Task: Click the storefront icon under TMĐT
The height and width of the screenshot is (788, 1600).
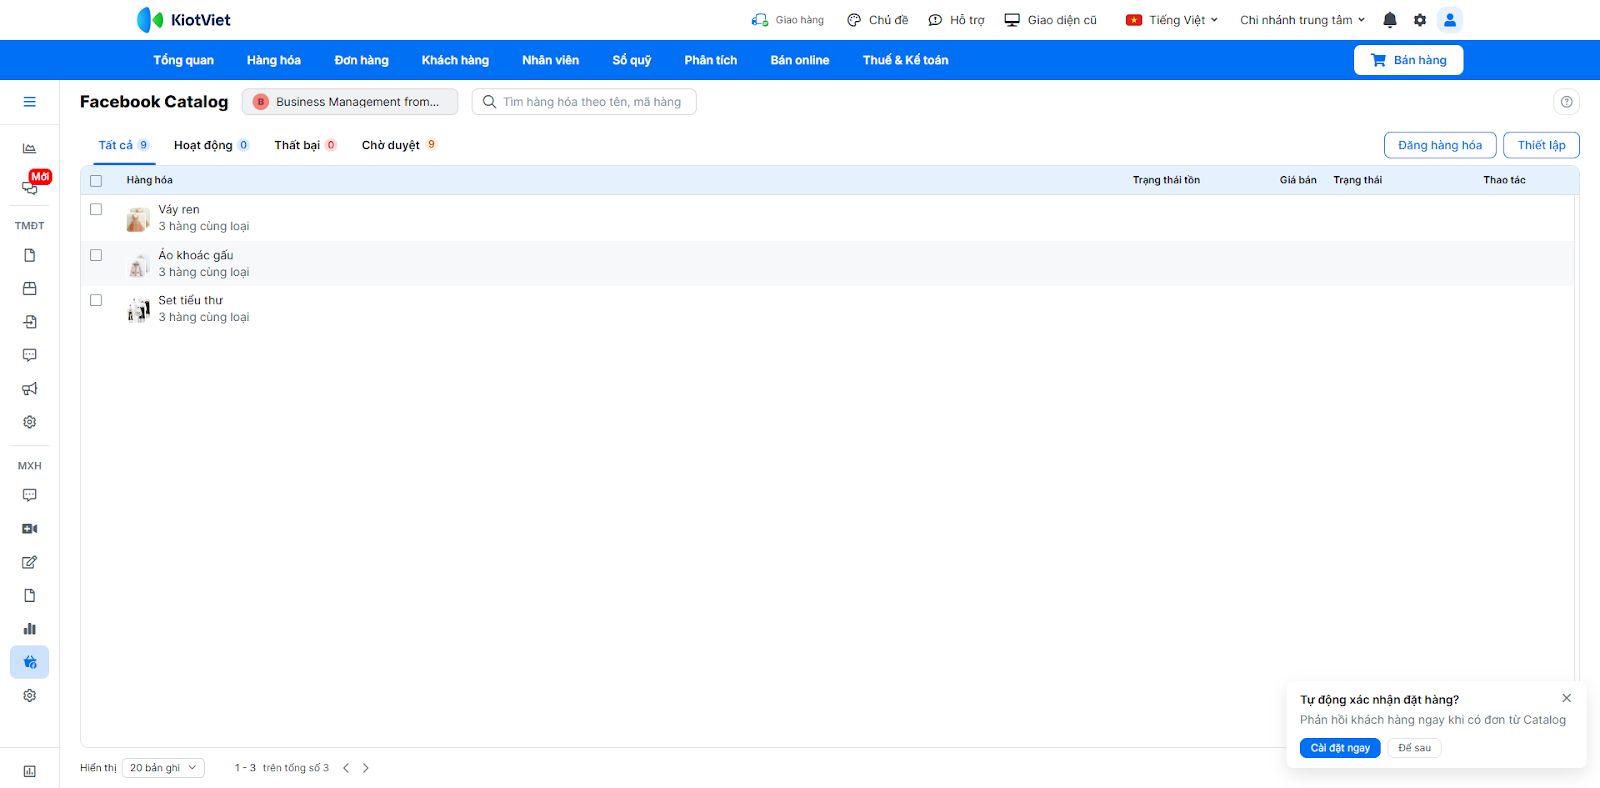Action: 30,289
